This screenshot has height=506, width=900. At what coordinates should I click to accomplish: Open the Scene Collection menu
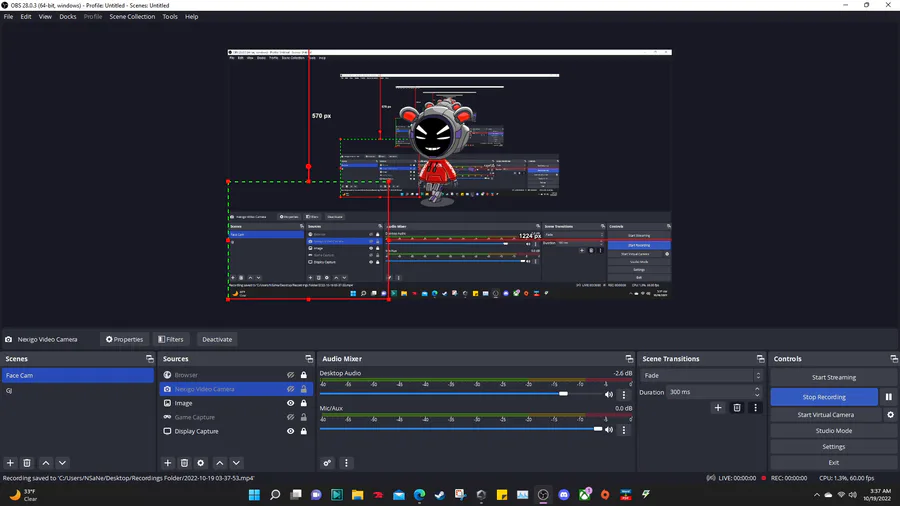tap(132, 17)
